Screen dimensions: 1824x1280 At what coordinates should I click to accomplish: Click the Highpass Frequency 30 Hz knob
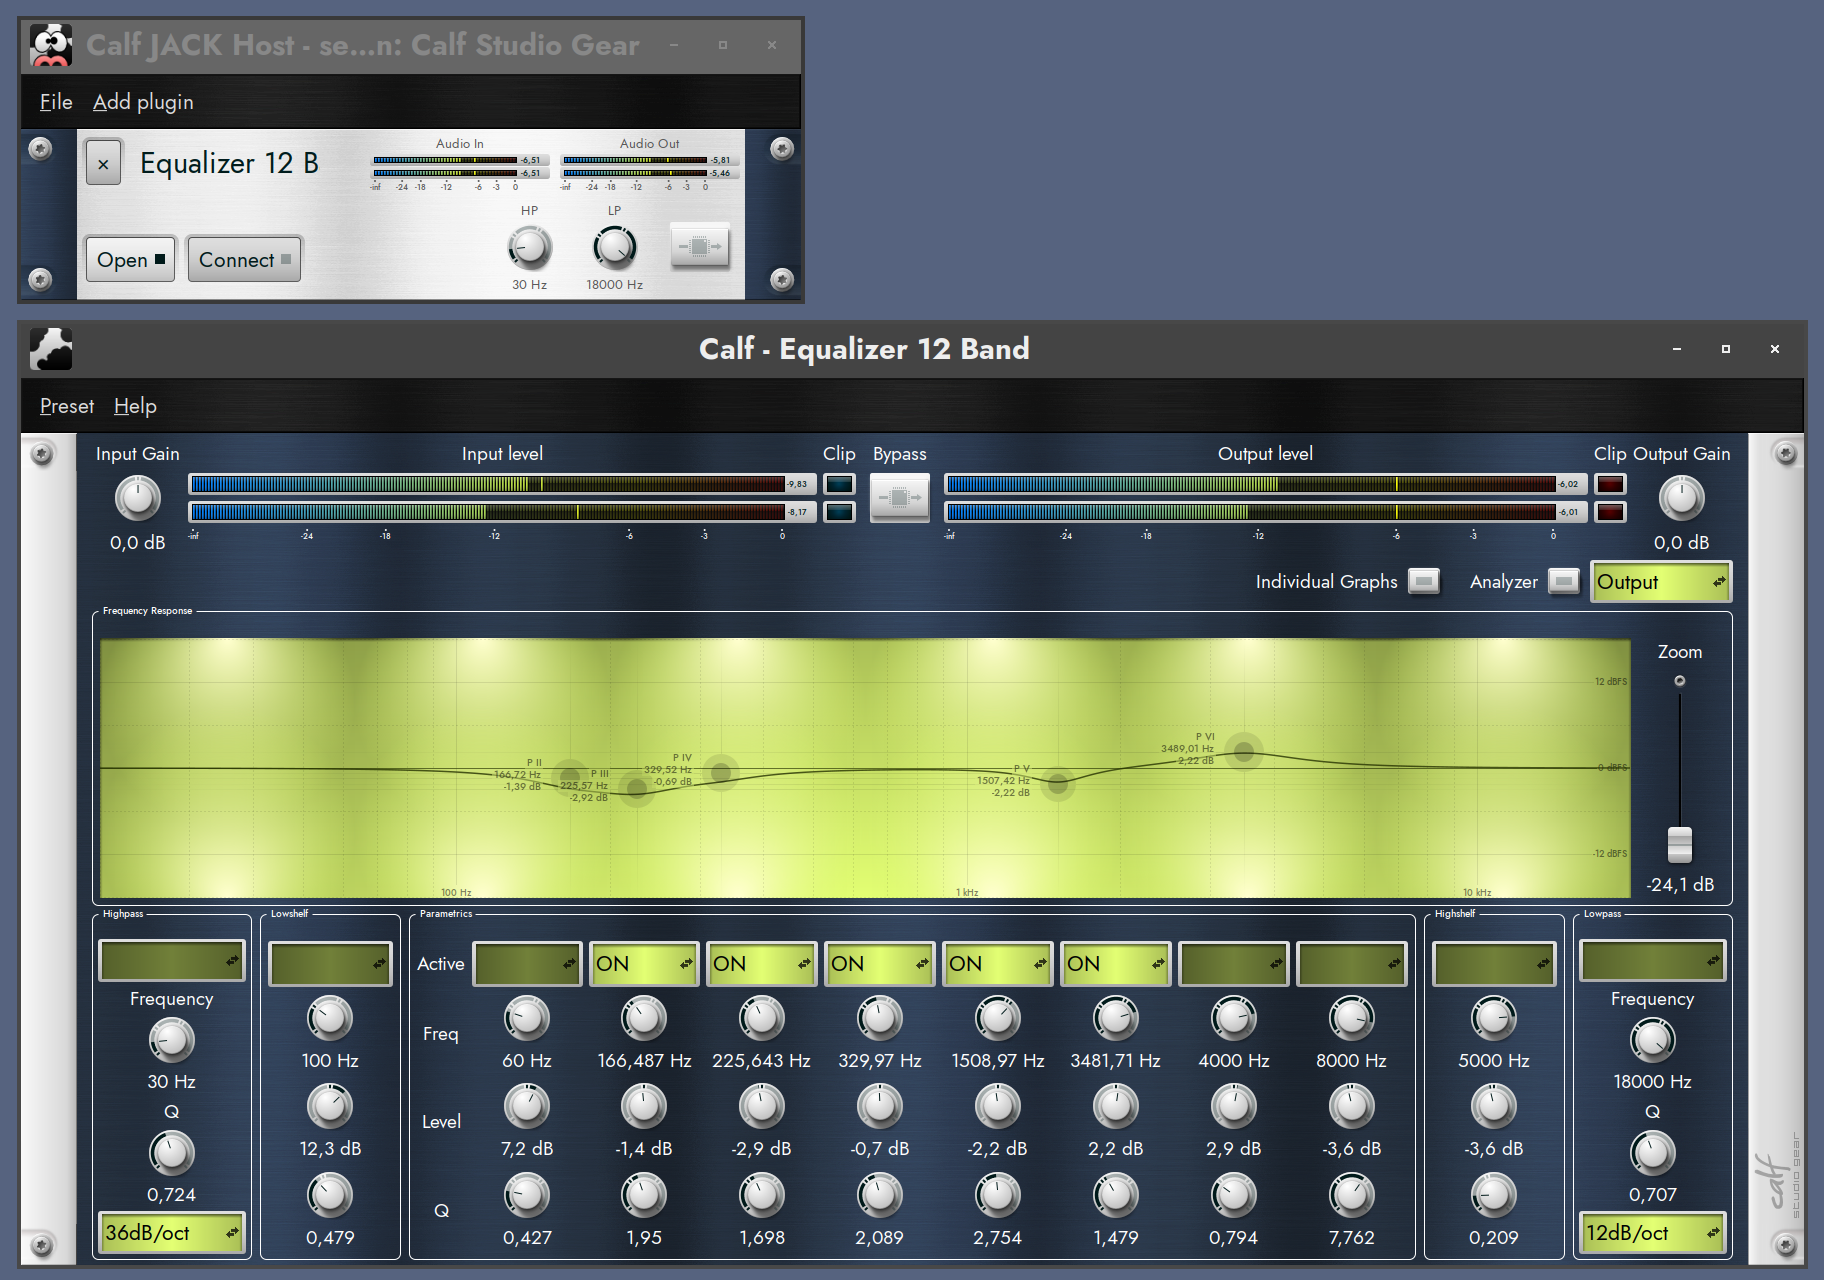click(x=171, y=1040)
